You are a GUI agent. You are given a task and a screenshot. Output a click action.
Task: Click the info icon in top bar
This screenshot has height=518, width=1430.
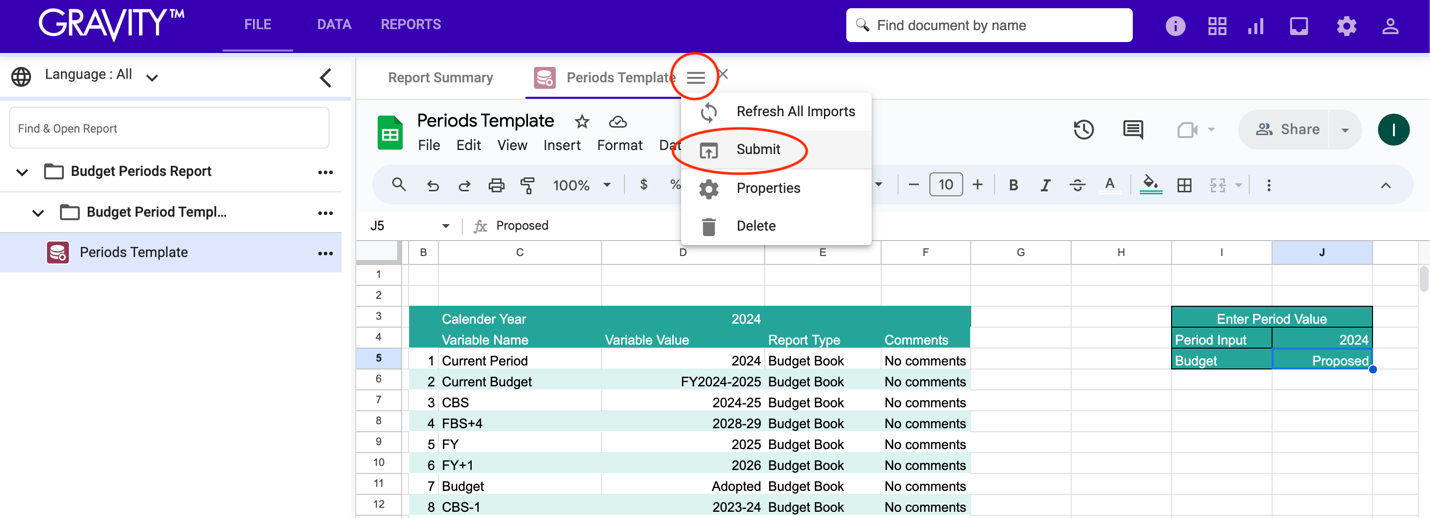click(1175, 26)
